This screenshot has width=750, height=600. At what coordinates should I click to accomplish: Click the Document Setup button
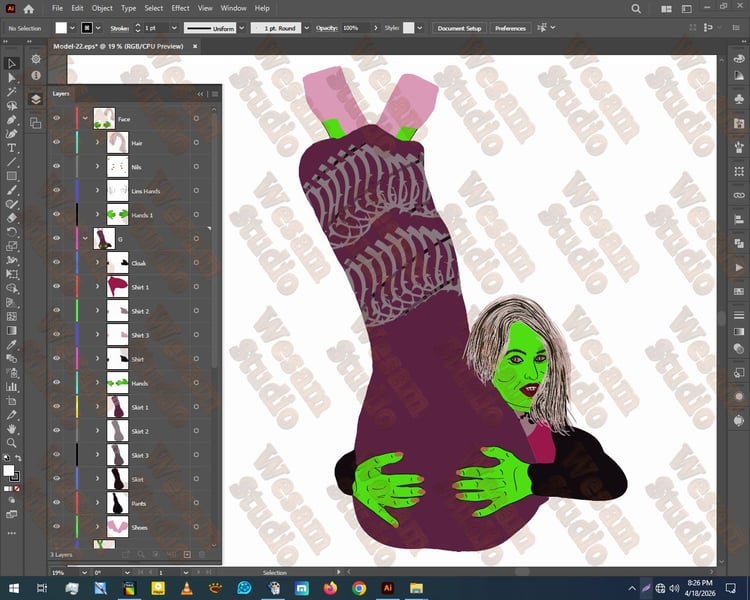pyautogui.click(x=459, y=28)
